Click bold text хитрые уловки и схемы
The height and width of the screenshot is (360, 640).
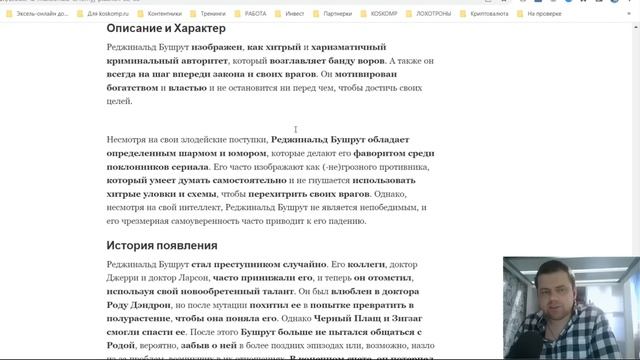(x=162, y=194)
